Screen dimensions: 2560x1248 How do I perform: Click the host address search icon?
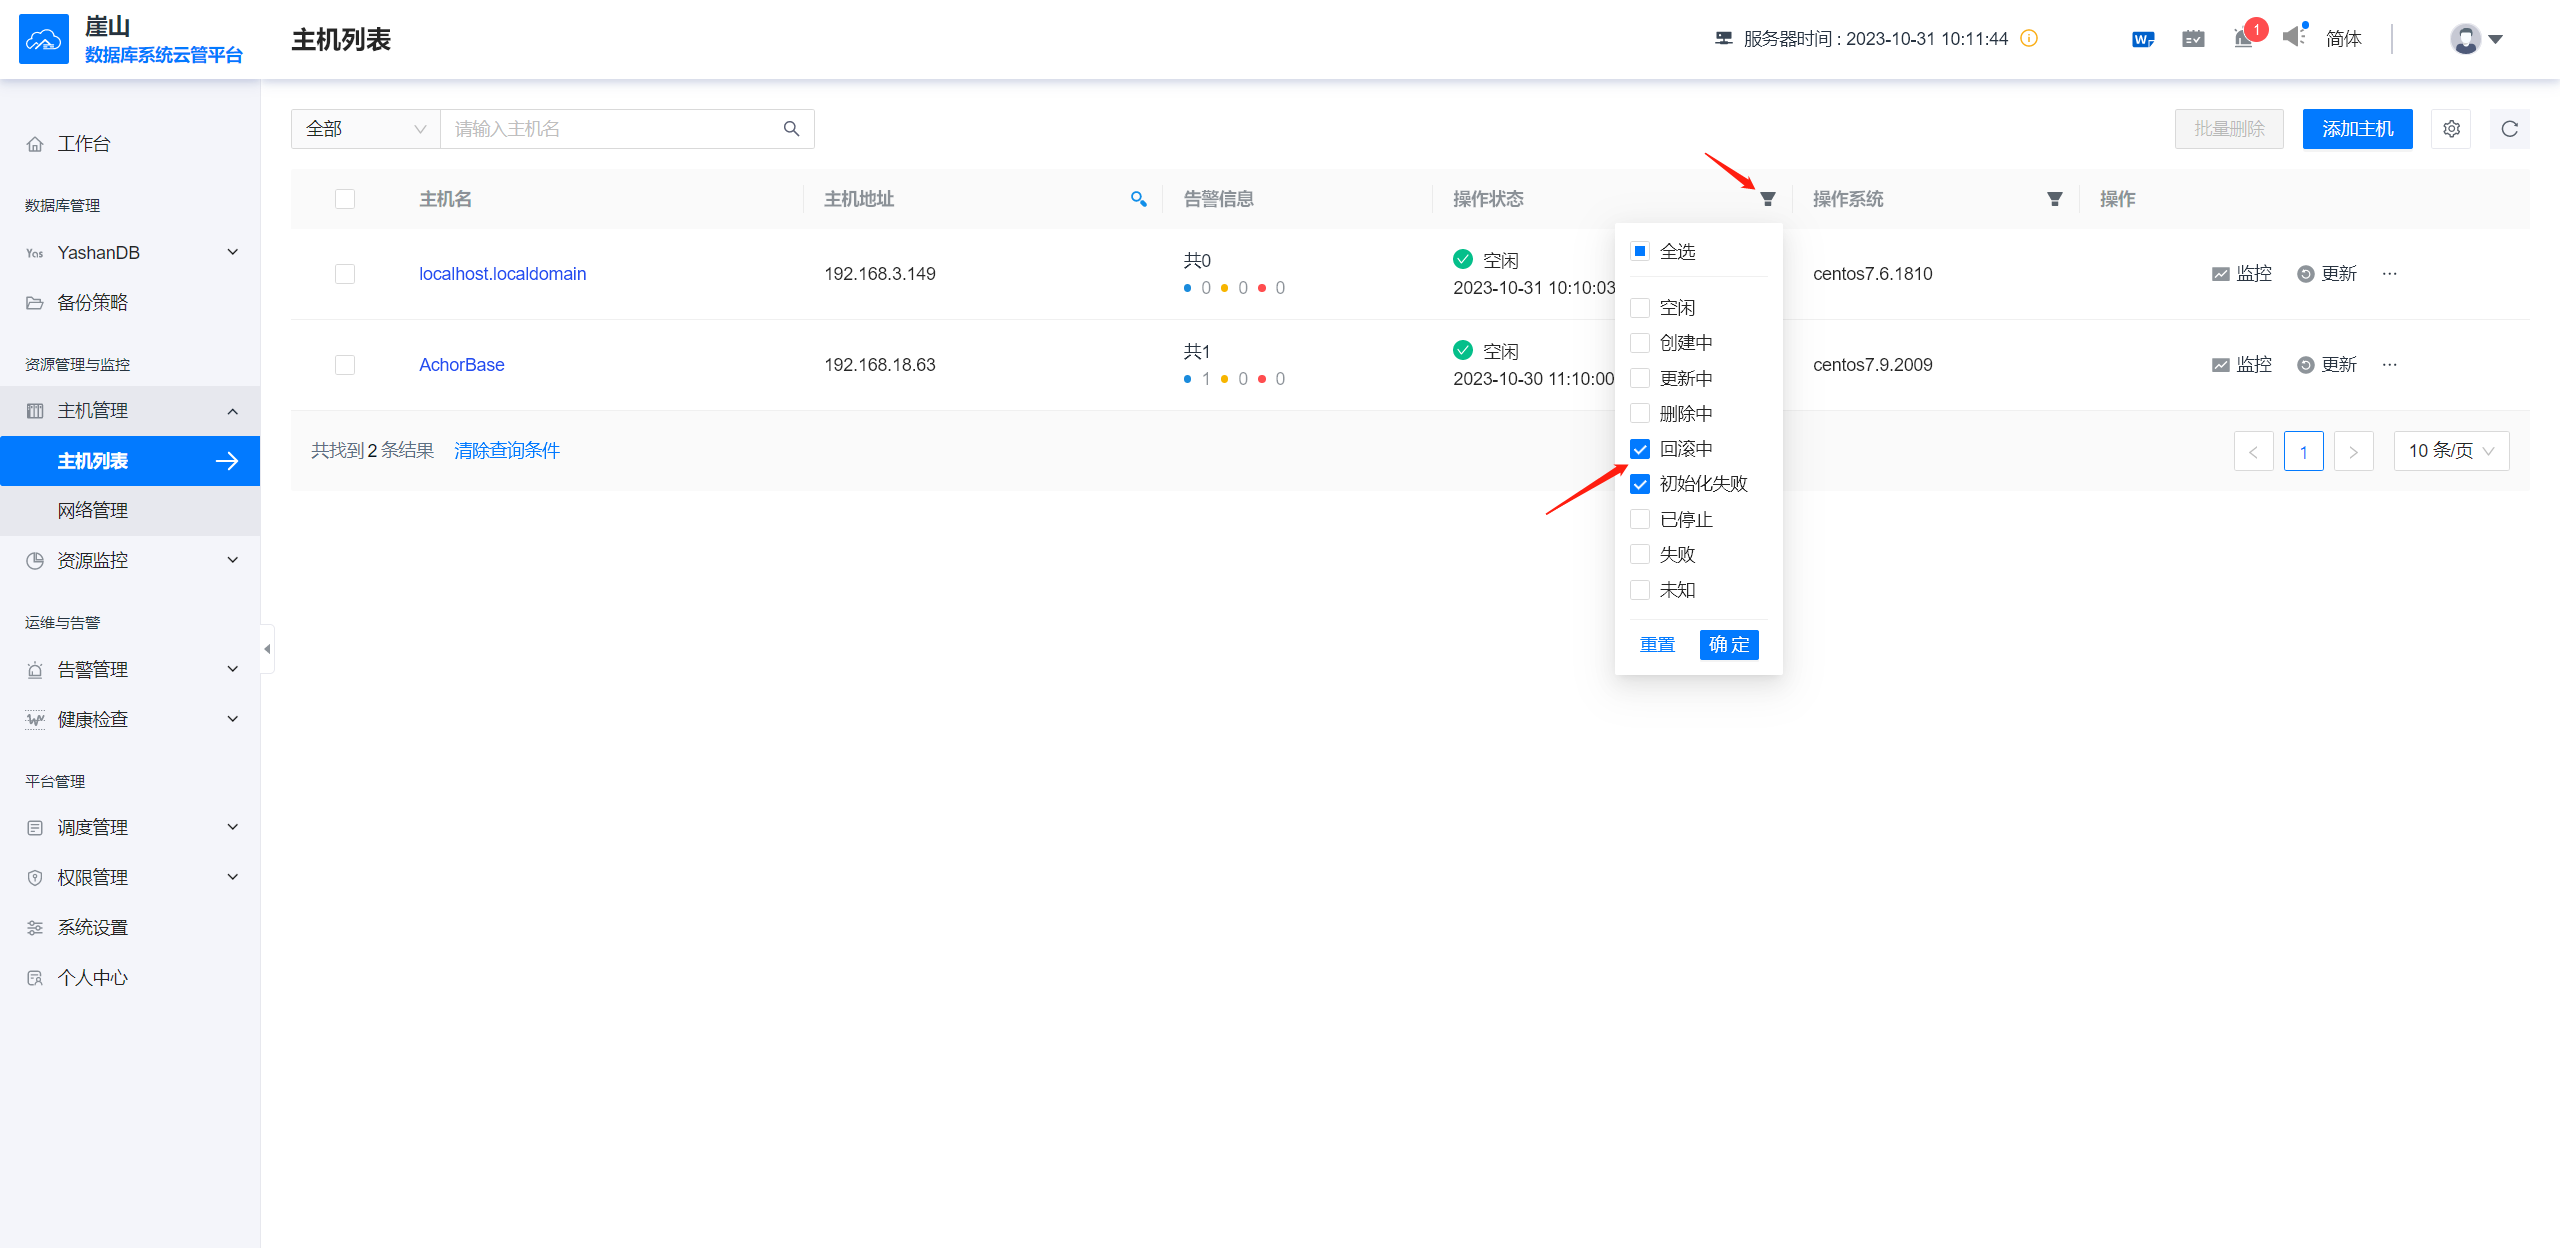(1138, 199)
